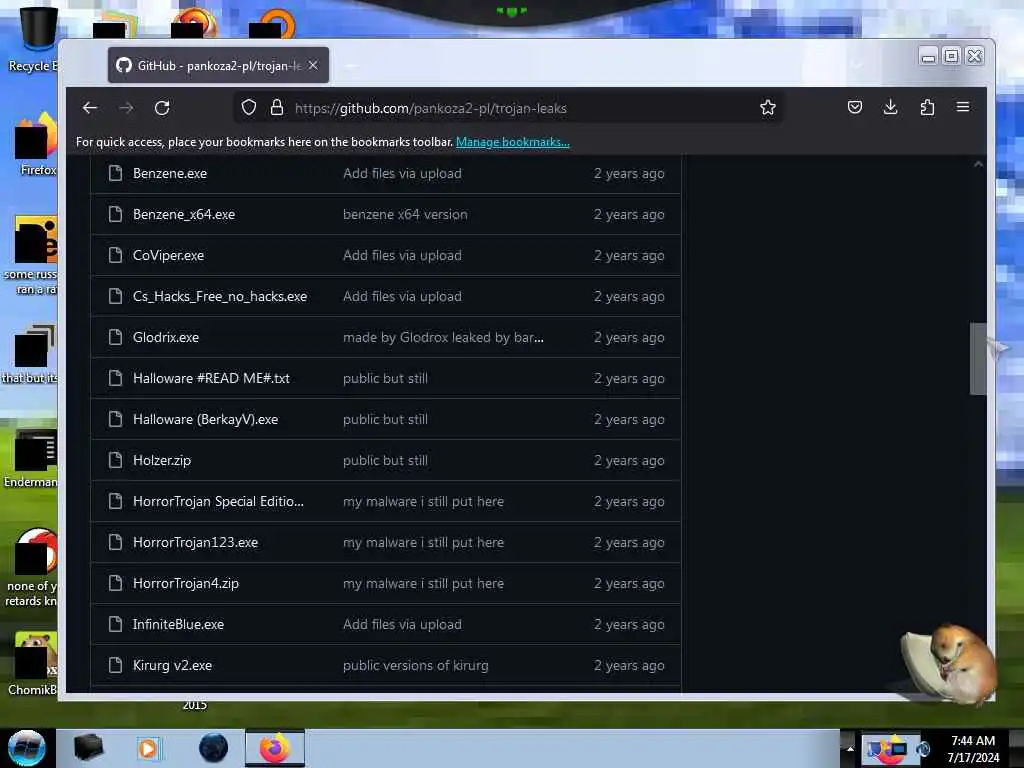This screenshot has width=1024, height=768.
Task: Open the black box taskbar icon
Action: (89, 748)
